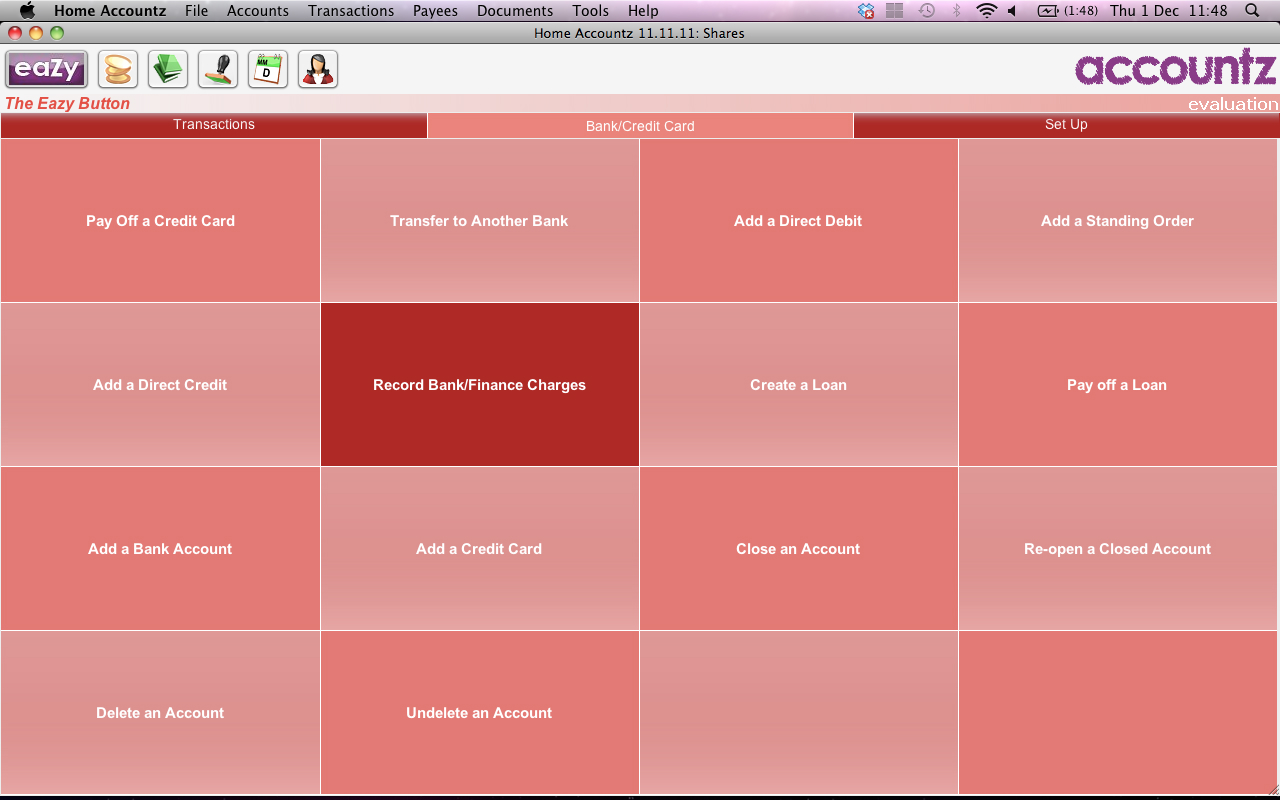Image resolution: width=1280 pixels, height=800 pixels.
Task: Select Transfer to Another Bank tile
Action: pos(479,221)
